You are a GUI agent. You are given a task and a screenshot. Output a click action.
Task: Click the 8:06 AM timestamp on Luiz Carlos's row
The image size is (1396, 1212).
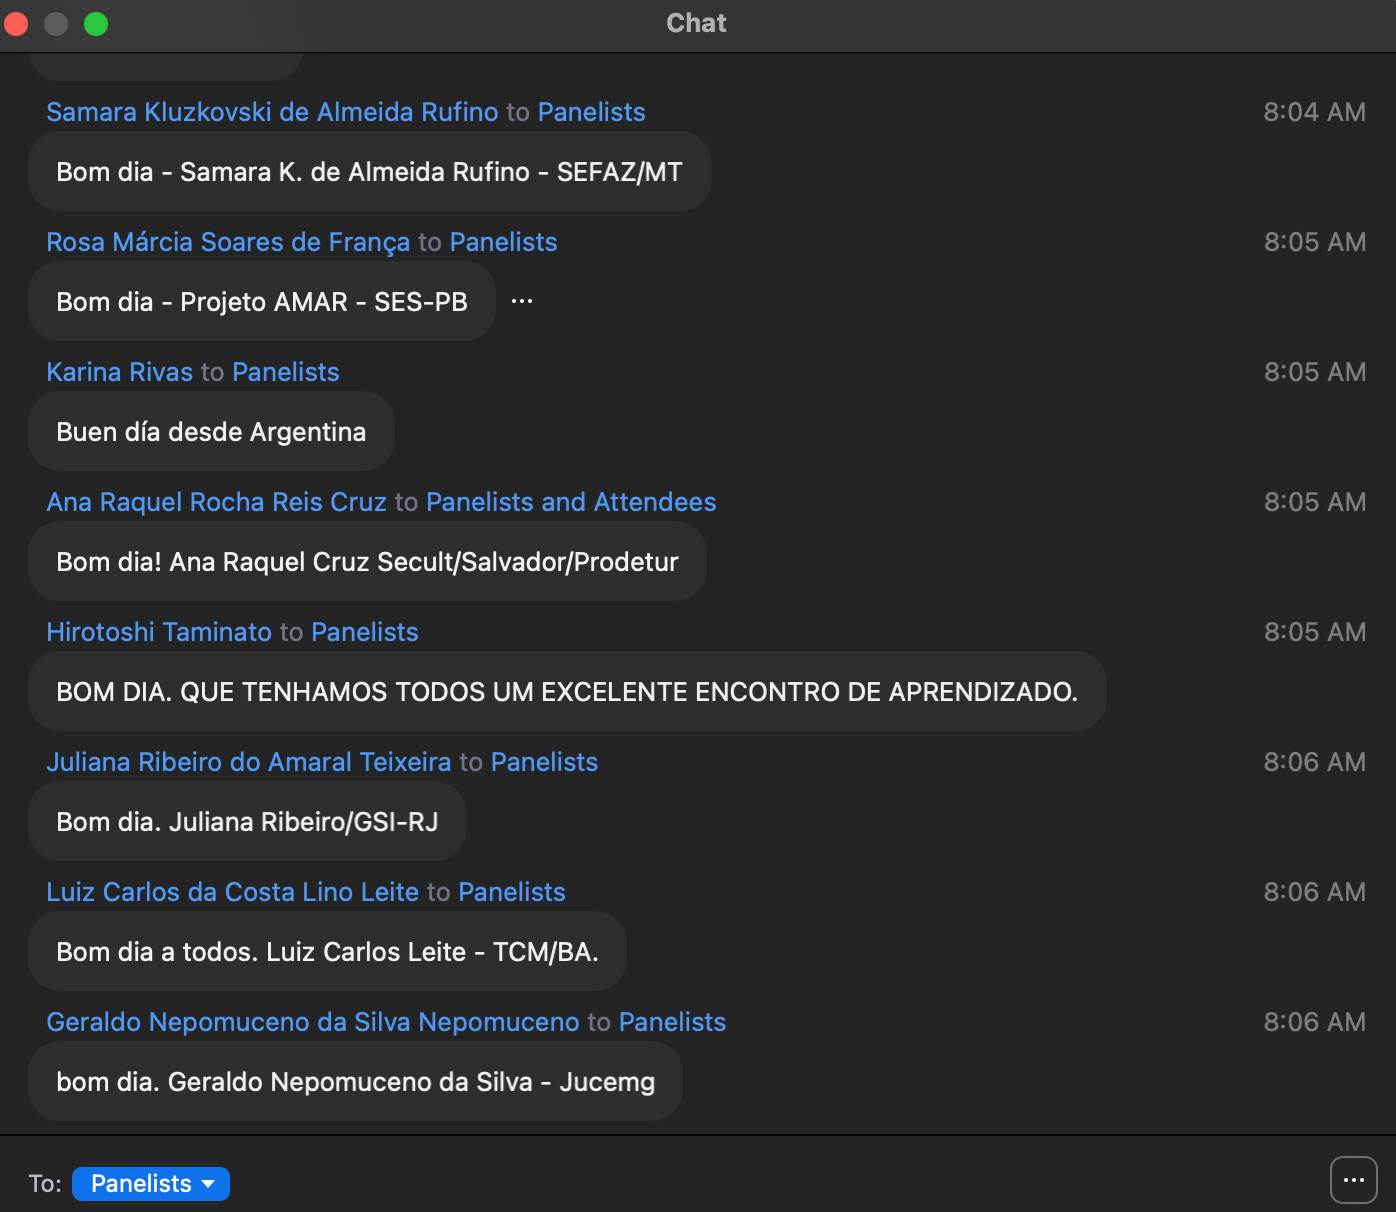[x=1315, y=892]
